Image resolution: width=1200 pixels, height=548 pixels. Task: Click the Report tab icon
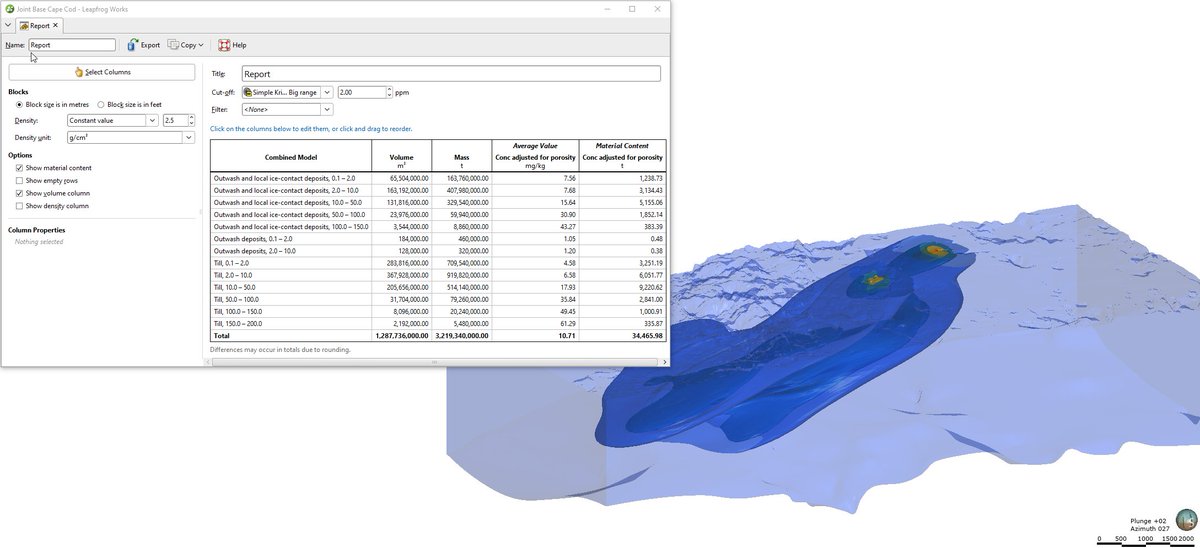point(24,25)
